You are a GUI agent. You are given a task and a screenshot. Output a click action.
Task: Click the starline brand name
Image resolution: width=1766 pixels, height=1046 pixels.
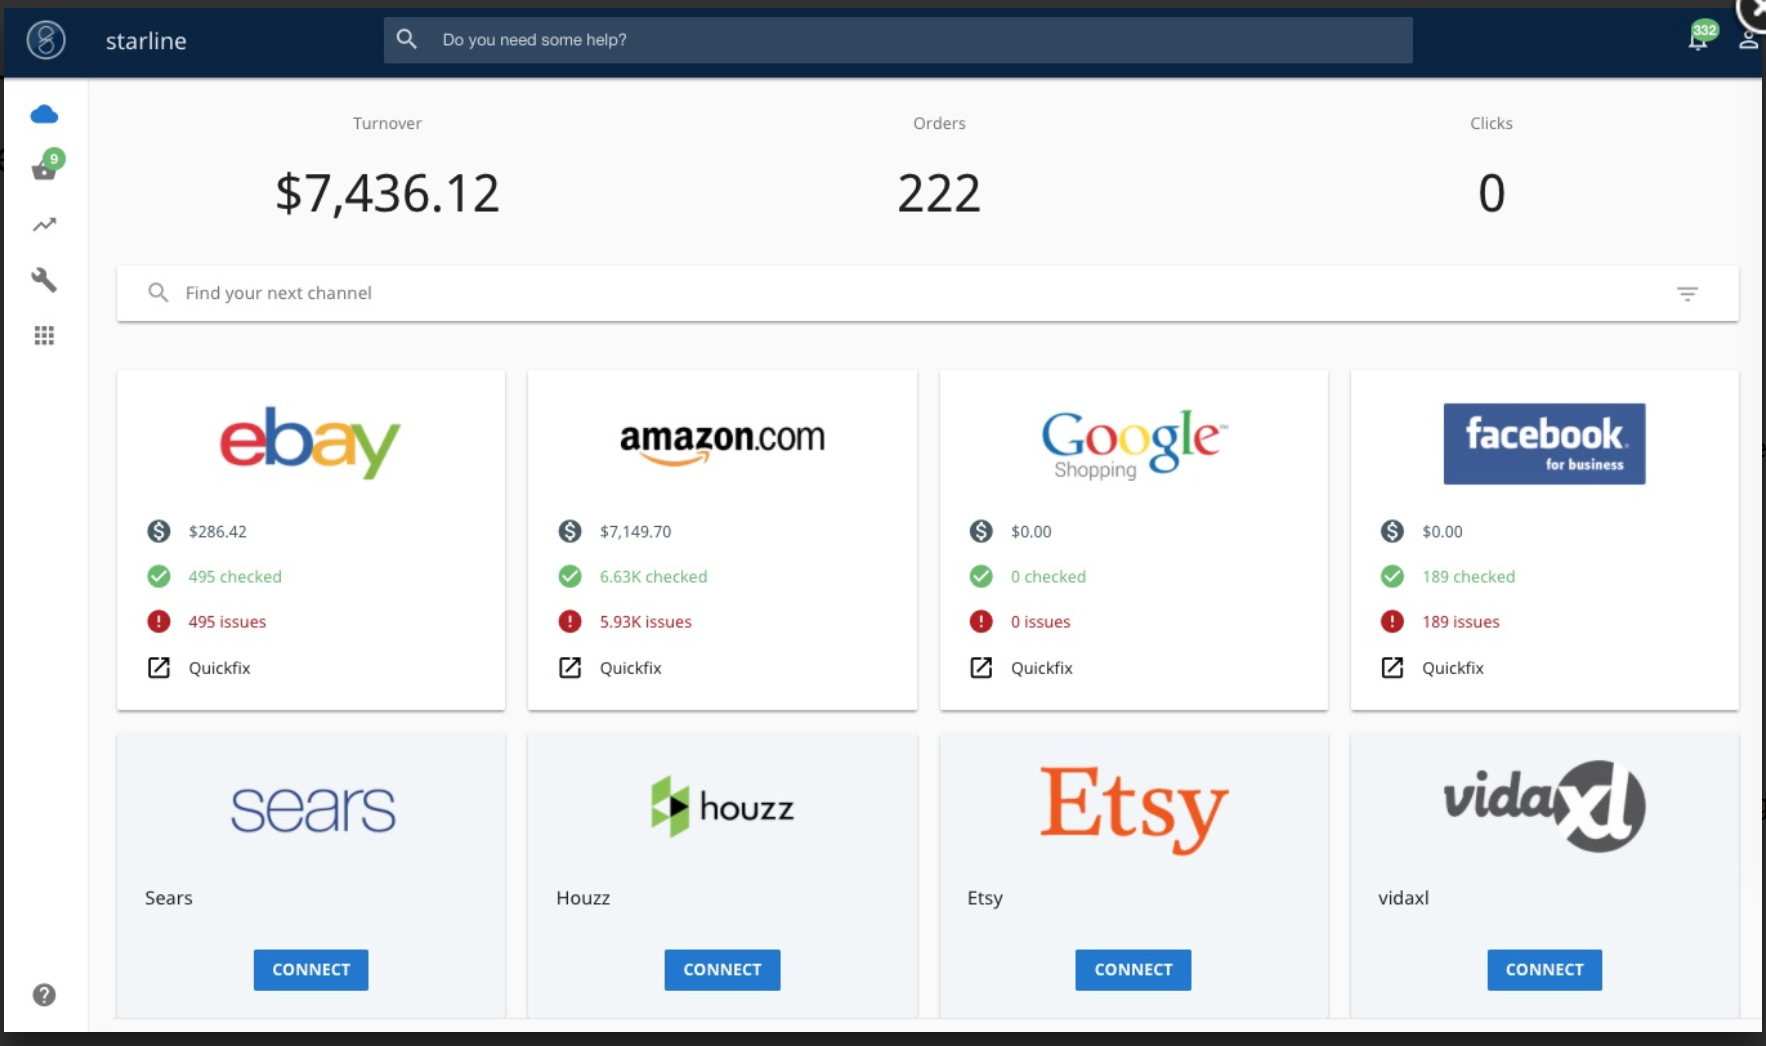(146, 41)
